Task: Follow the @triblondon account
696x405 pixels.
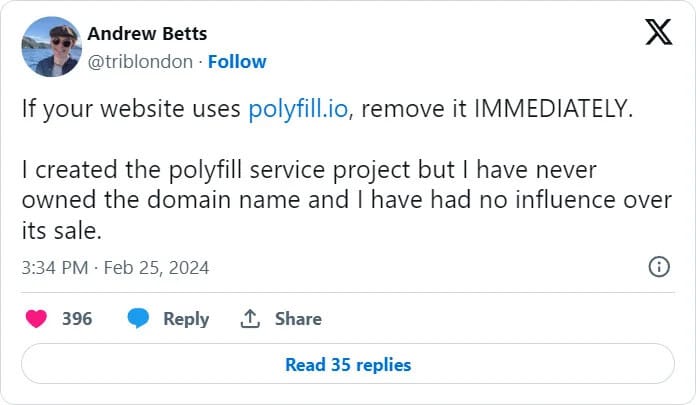Action: tap(237, 62)
